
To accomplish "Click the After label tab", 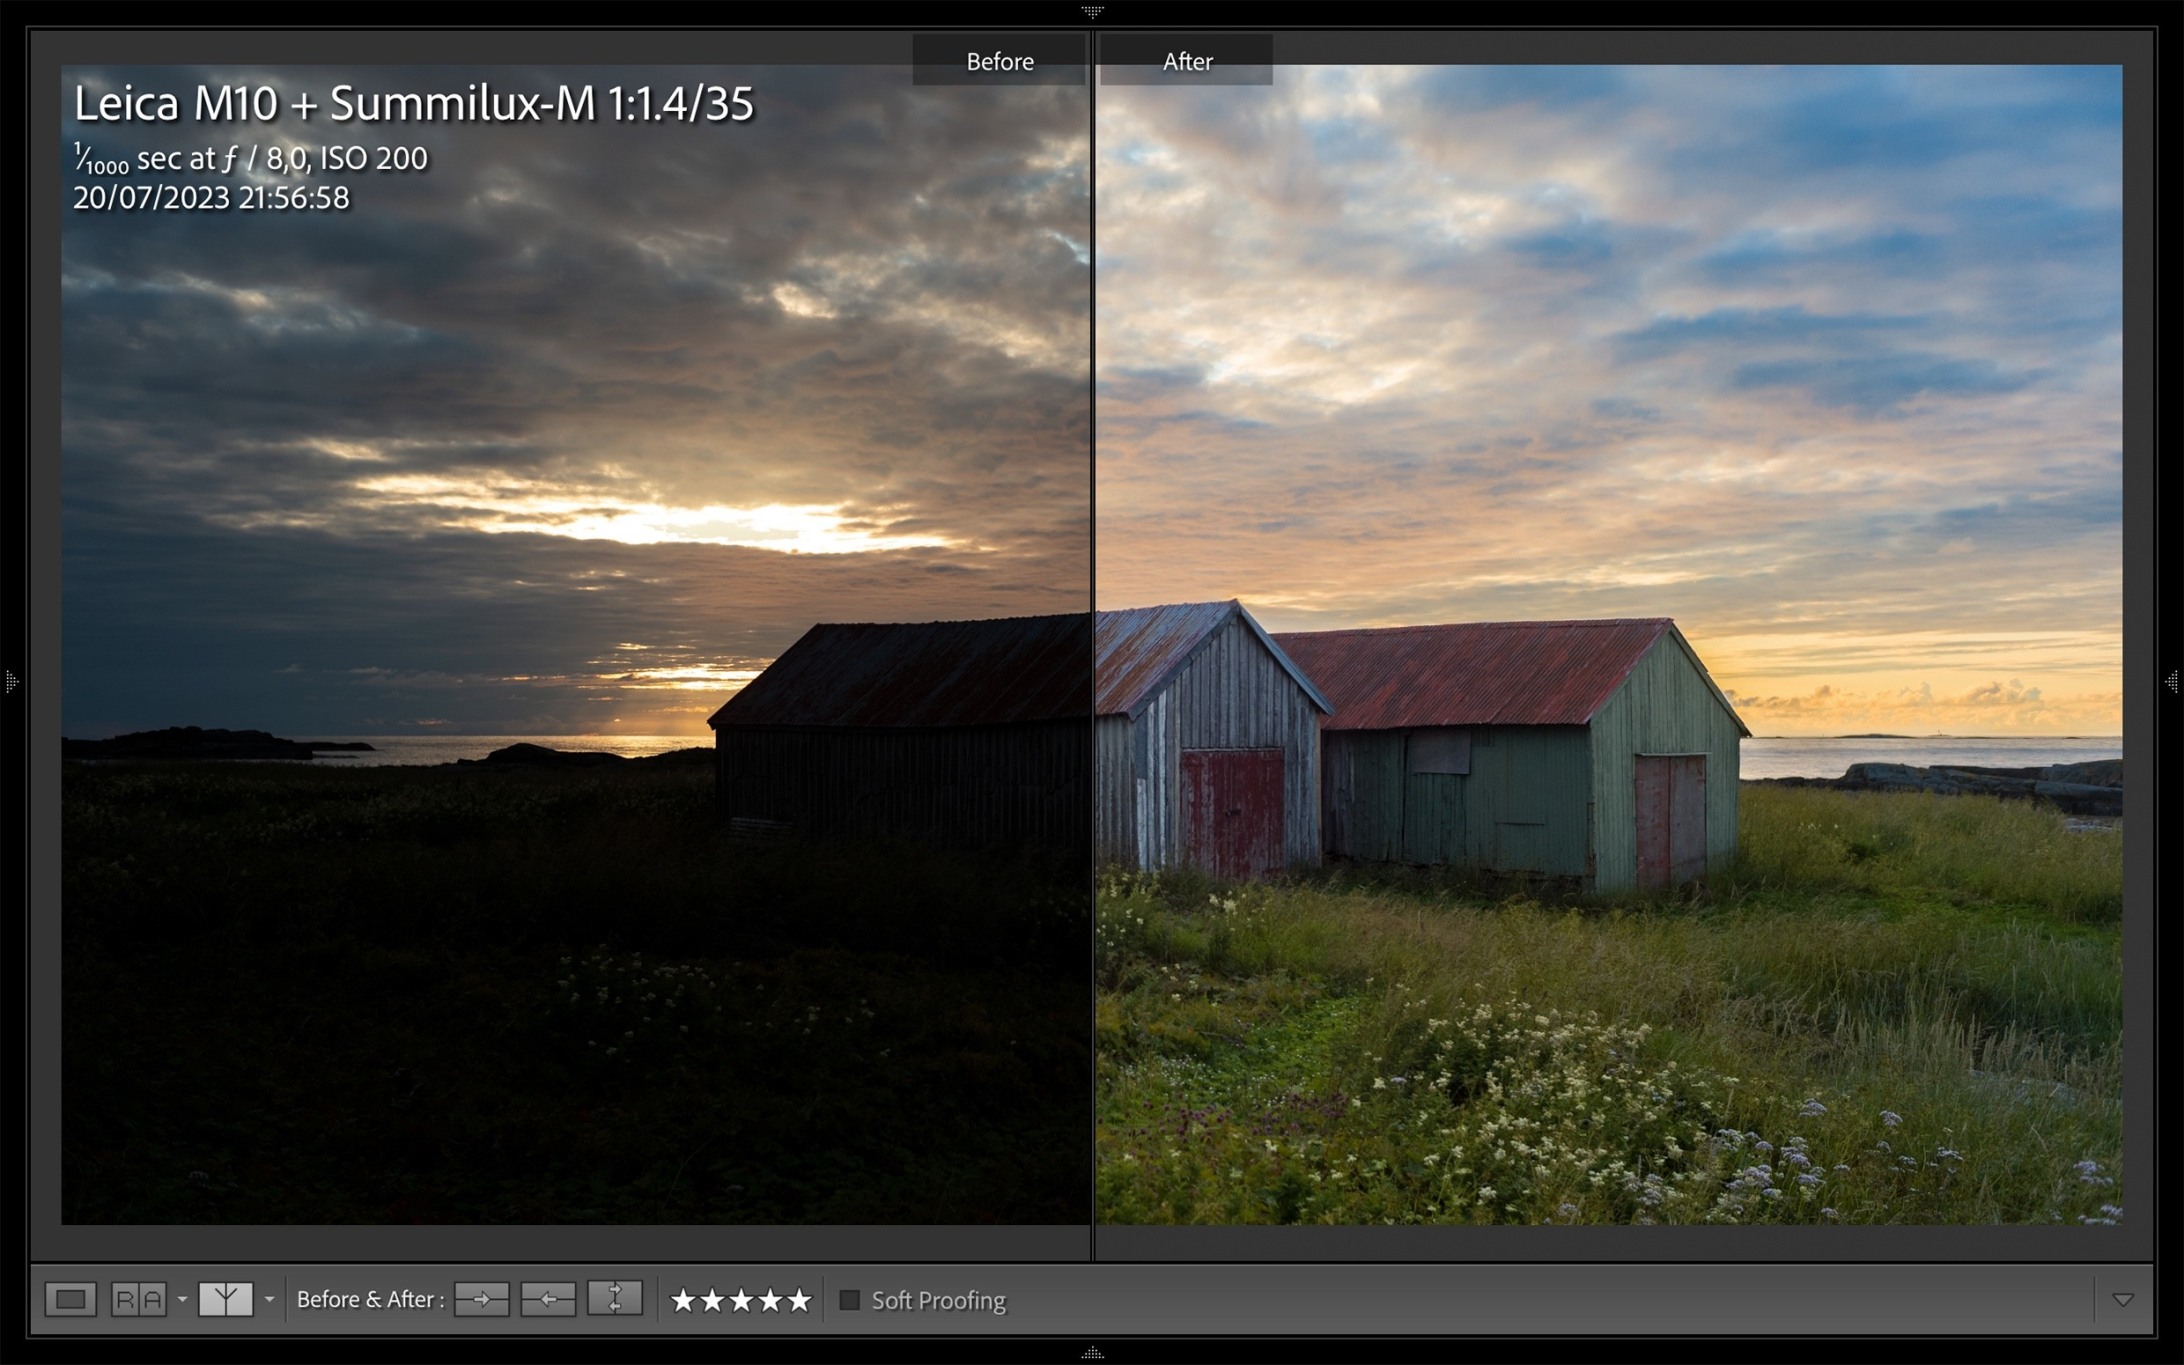I will (x=1187, y=61).
